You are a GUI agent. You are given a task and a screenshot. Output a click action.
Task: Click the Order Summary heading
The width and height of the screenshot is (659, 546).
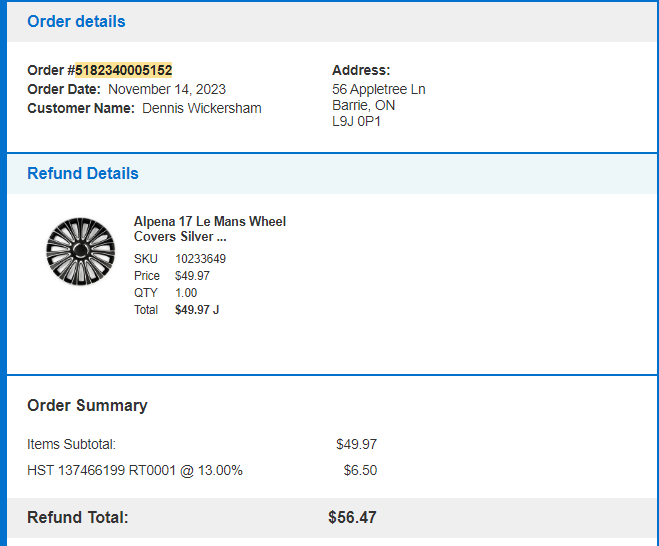pyautogui.click(x=87, y=406)
